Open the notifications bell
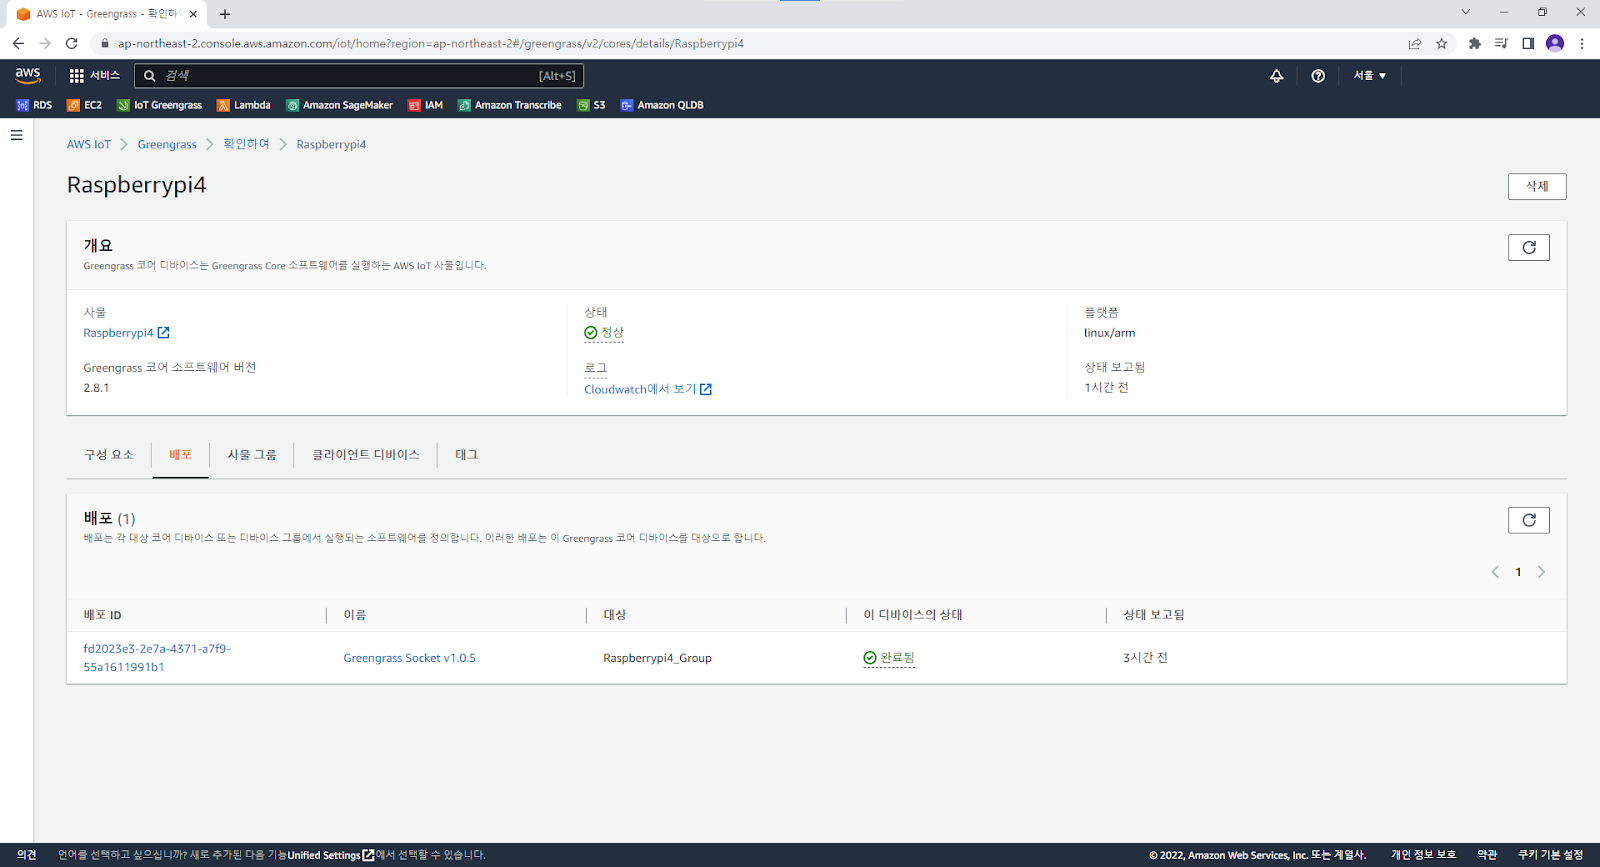The image size is (1600, 867). (1277, 76)
